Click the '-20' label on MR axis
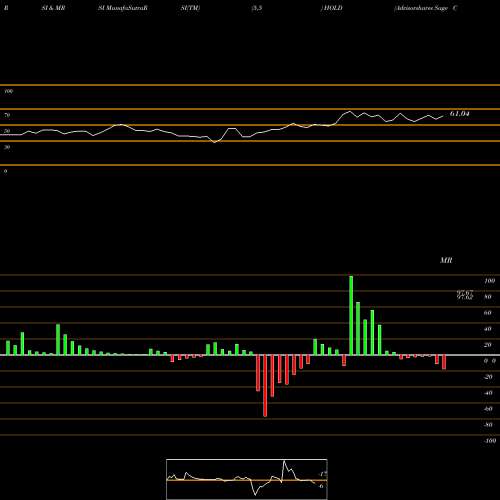This screenshot has height=500, width=500. [488, 377]
